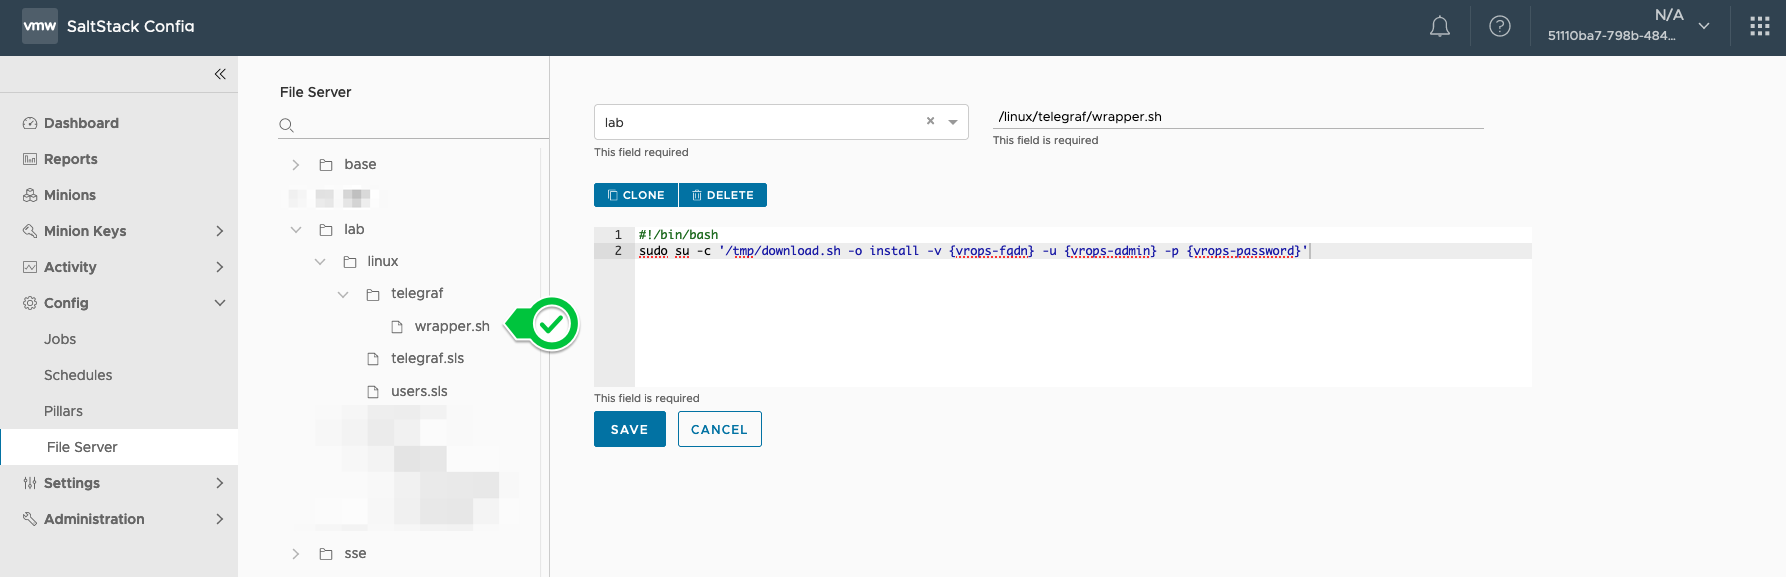Click the file path input field
1786x577 pixels.
pyautogui.click(x=1238, y=117)
